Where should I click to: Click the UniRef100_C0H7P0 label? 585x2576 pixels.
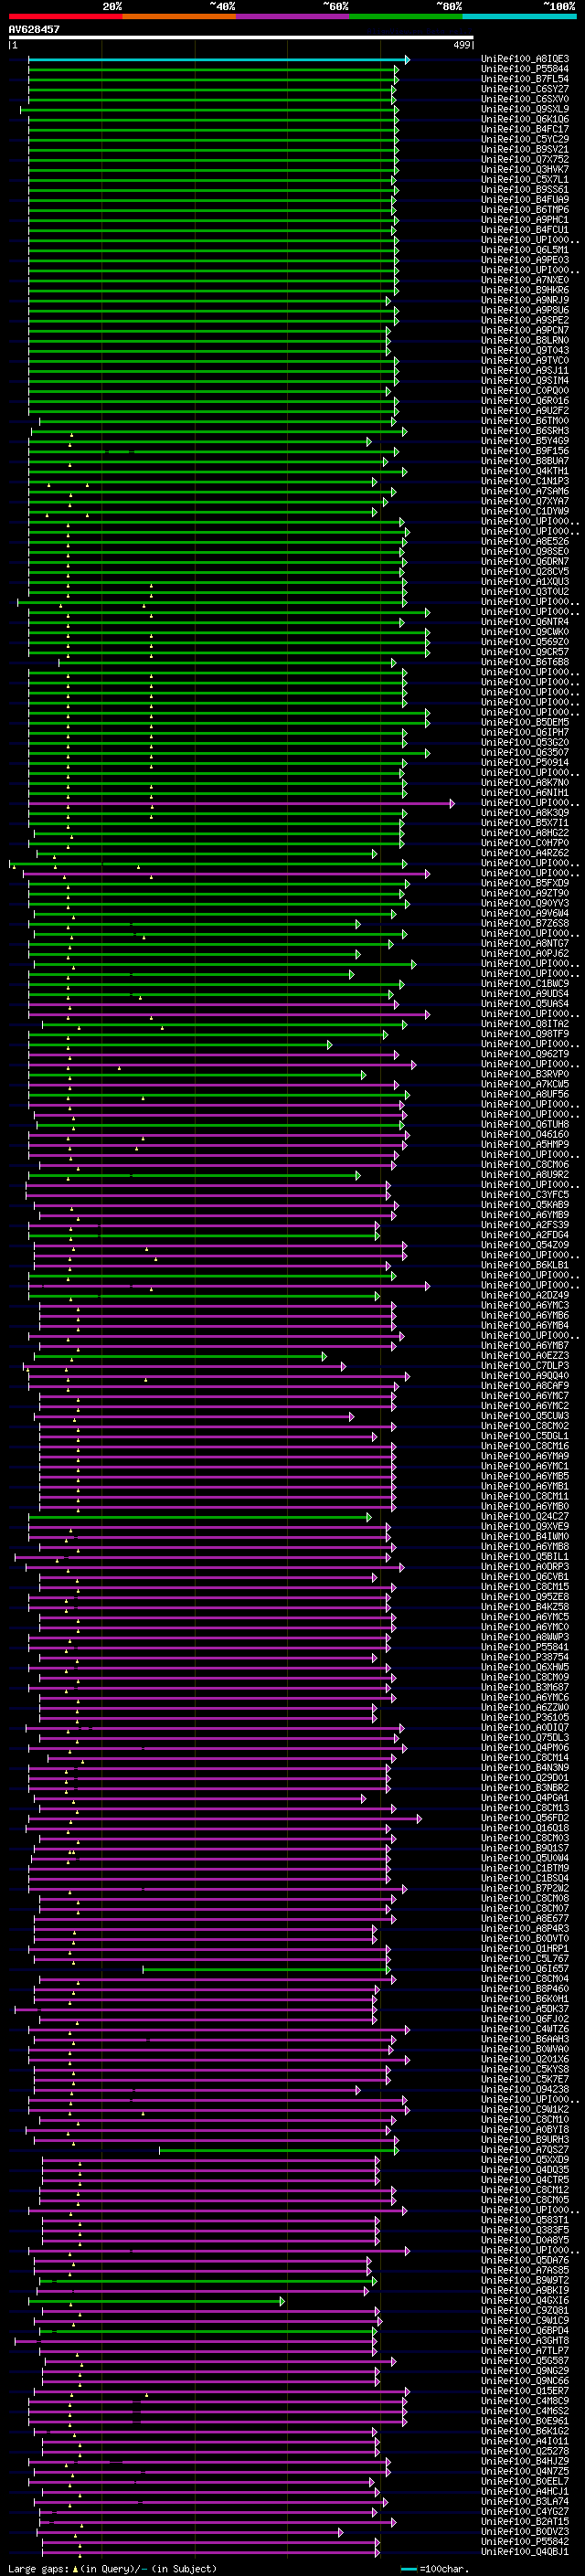coord(525,843)
